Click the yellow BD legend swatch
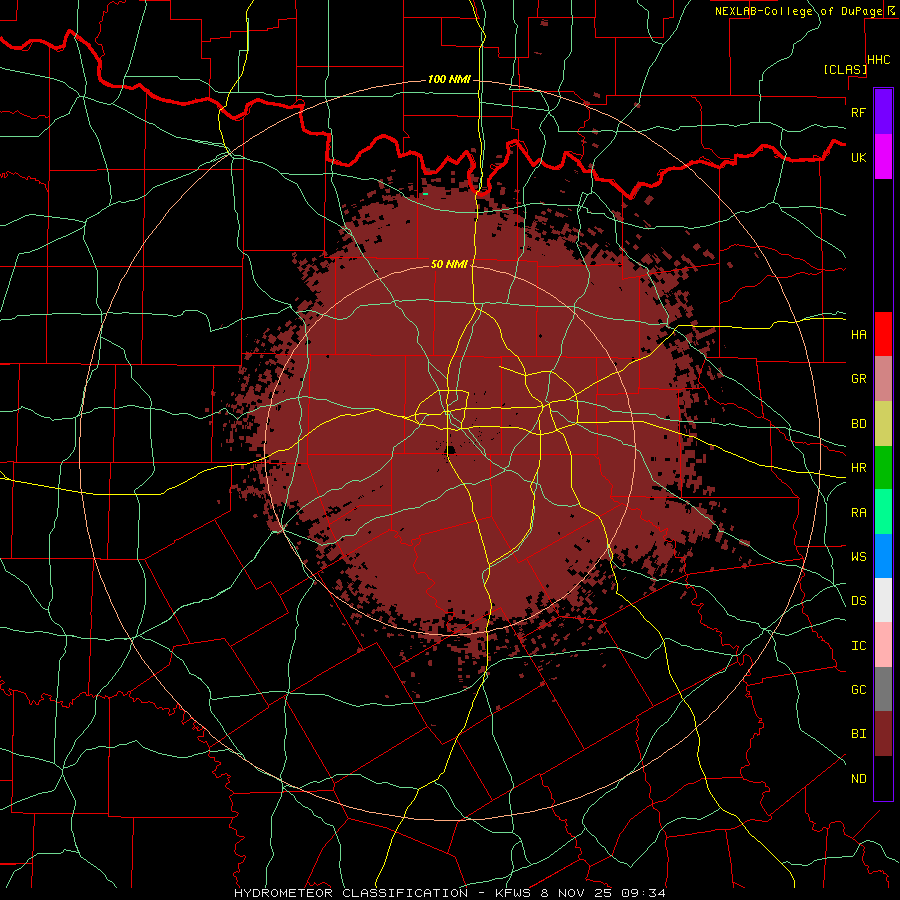The image size is (900, 900). point(883,423)
